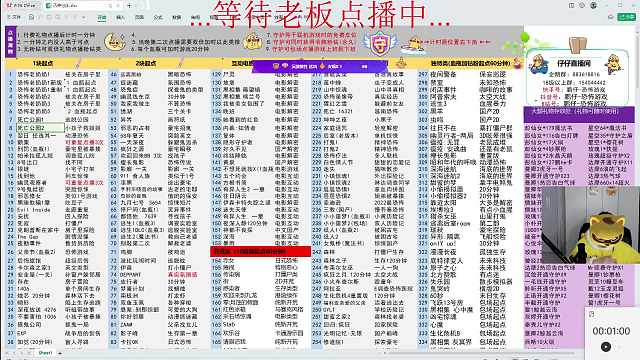Click the timer record button under 00:01:00
This screenshot has height=360, width=640.
coord(606,347)
